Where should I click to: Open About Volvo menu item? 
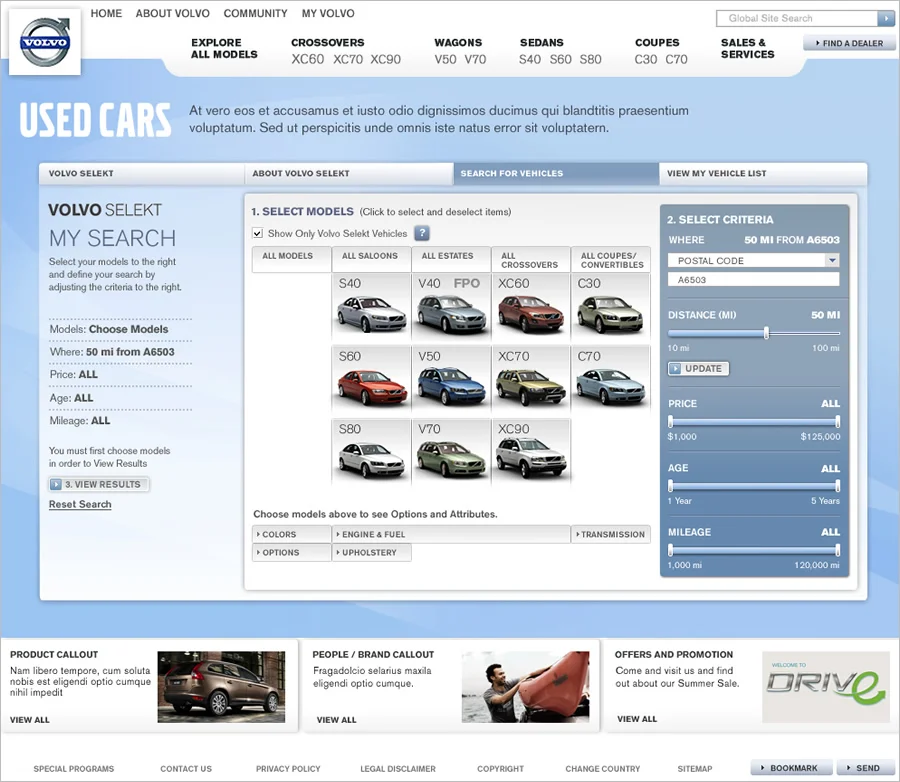[173, 13]
